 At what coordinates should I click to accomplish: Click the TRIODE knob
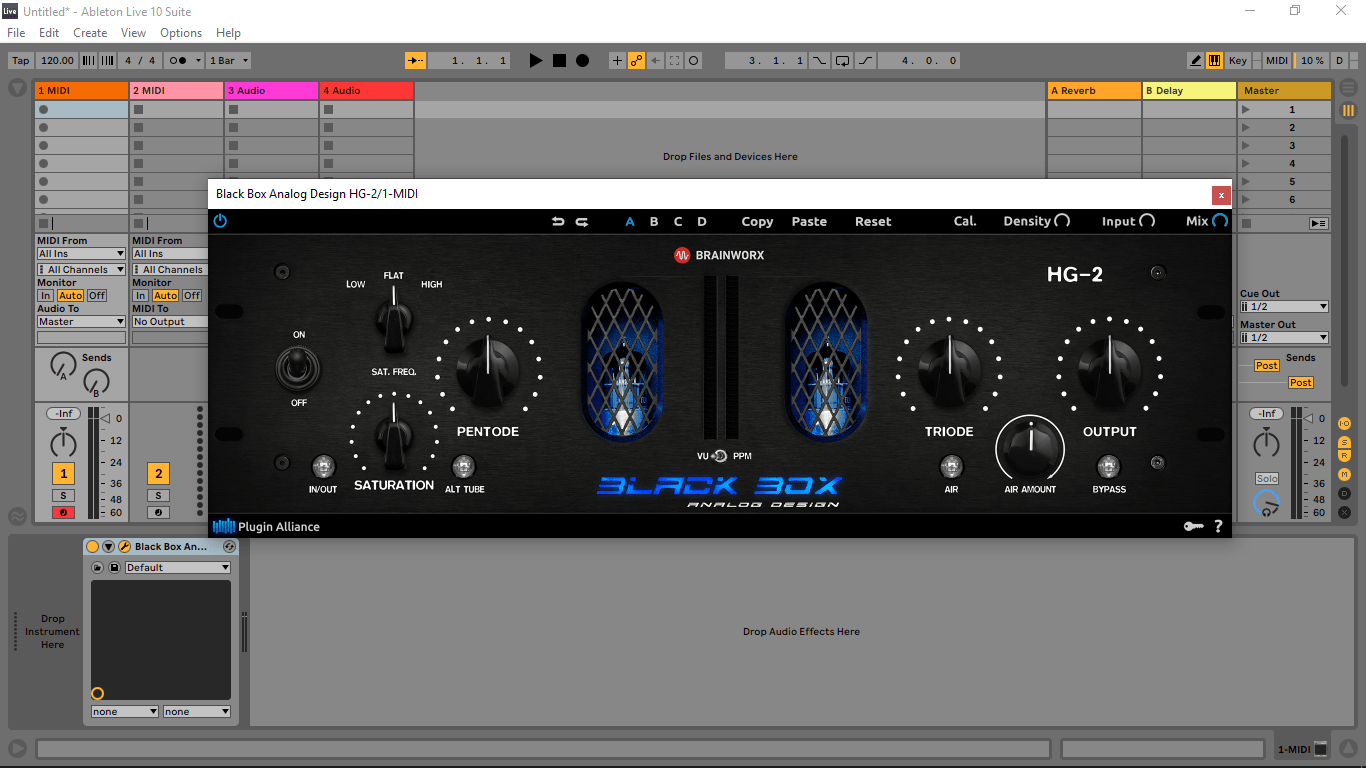click(949, 370)
